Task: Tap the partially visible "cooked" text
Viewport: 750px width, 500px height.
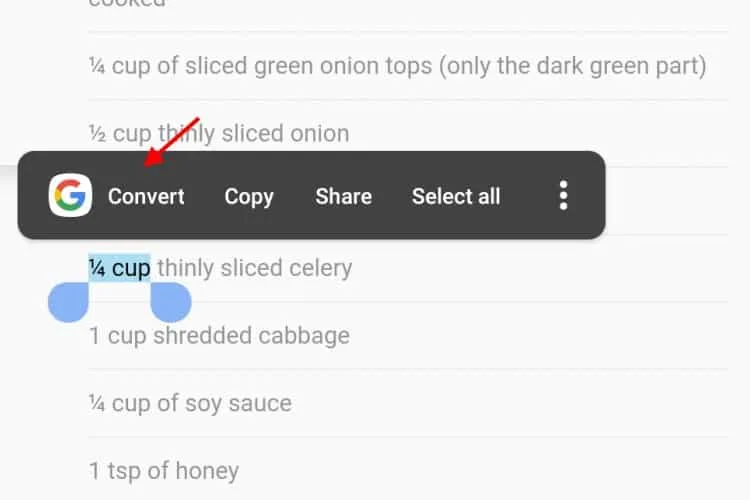Action: 127,4
